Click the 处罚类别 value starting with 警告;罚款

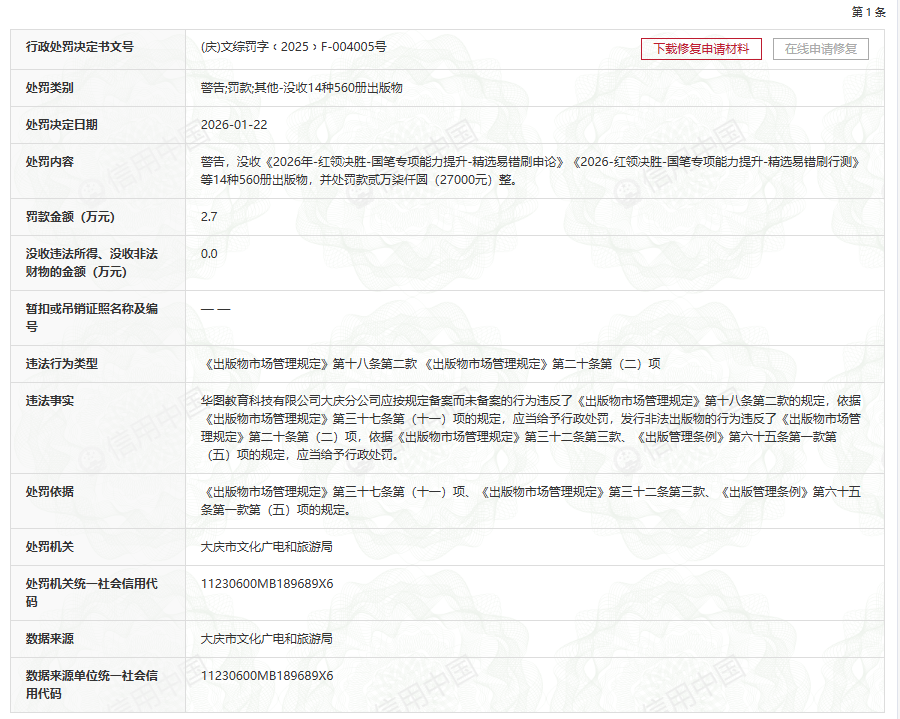coord(301,88)
